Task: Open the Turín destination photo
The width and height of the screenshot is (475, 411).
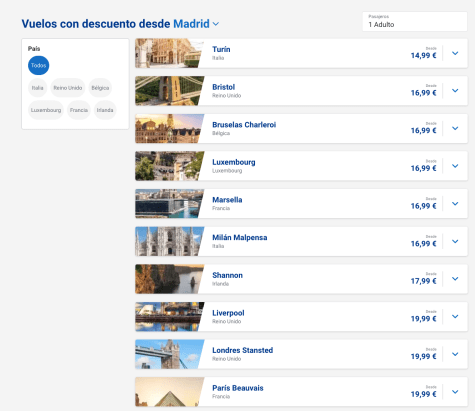Action: click(x=169, y=53)
